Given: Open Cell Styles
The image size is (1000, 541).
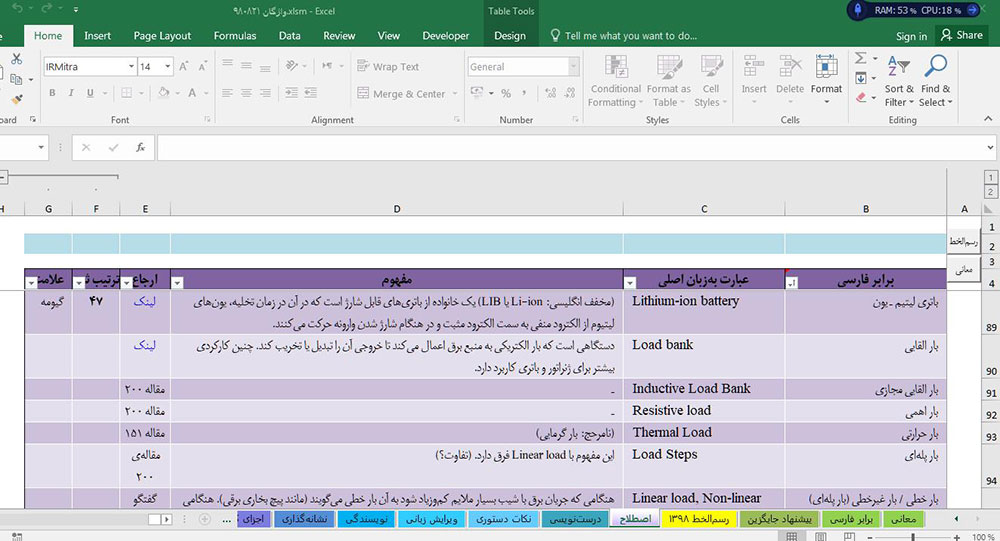Looking at the screenshot, I should (x=710, y=81).
